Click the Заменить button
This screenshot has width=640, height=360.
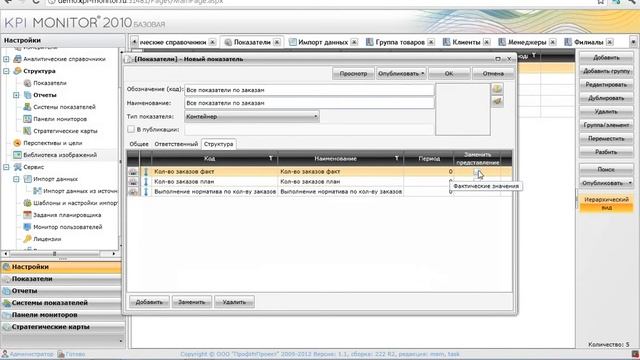pyautogui.click(x=191, y=302)
